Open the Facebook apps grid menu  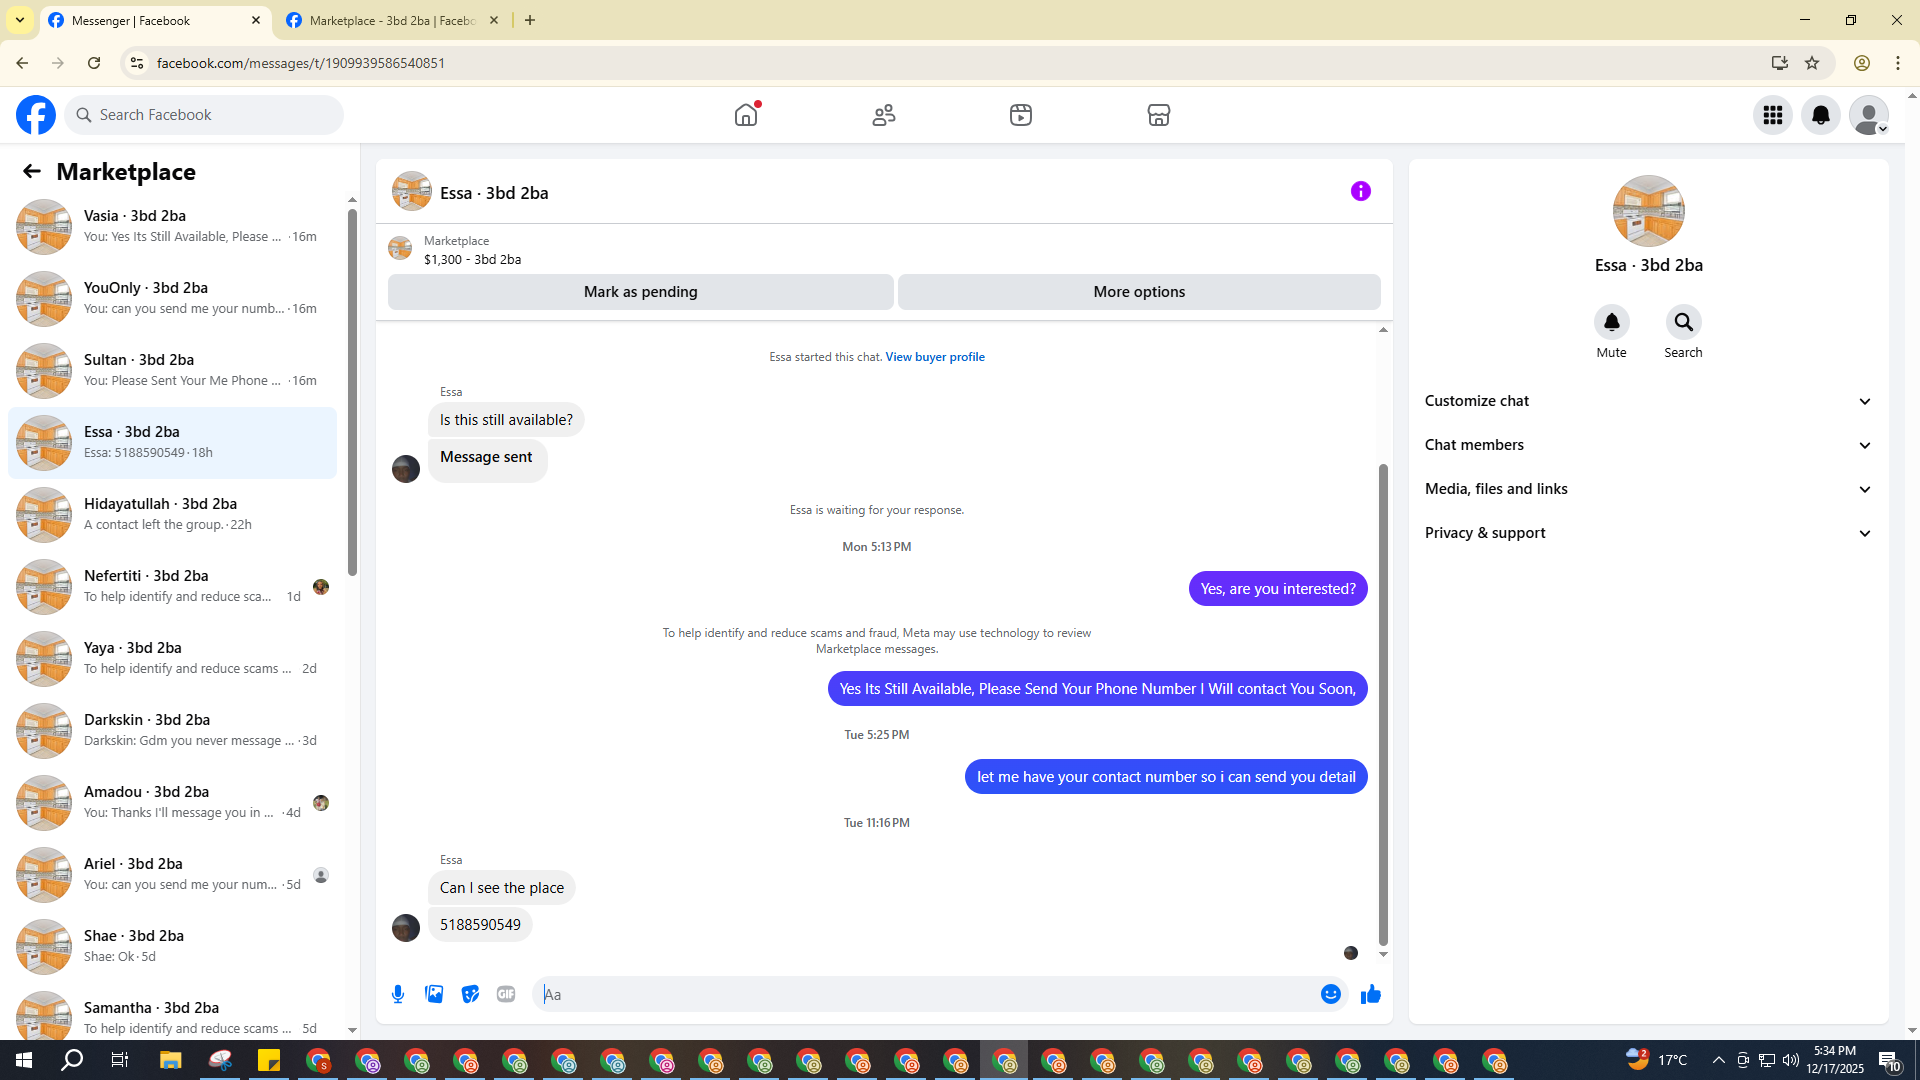[x=1772, y=115]
